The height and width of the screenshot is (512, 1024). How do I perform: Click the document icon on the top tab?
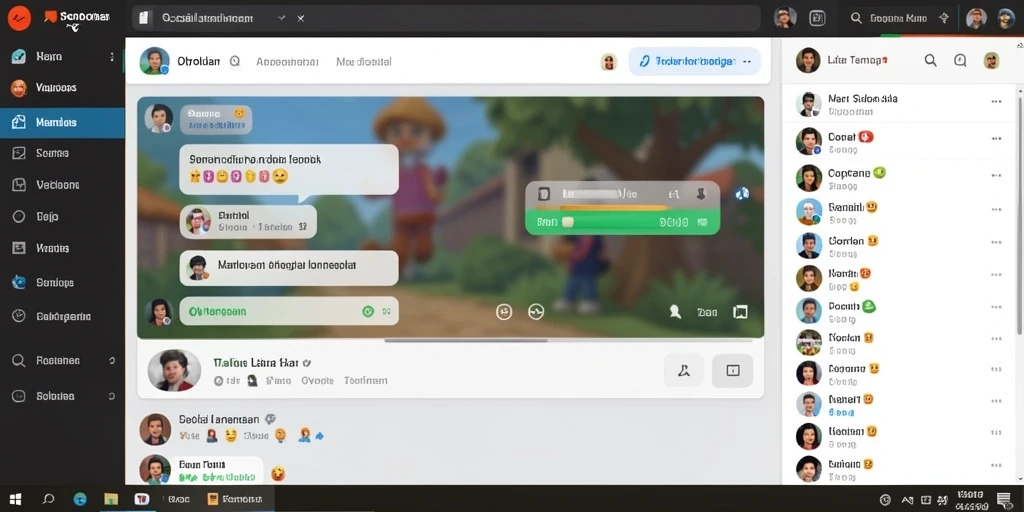(x=145, y=18)
